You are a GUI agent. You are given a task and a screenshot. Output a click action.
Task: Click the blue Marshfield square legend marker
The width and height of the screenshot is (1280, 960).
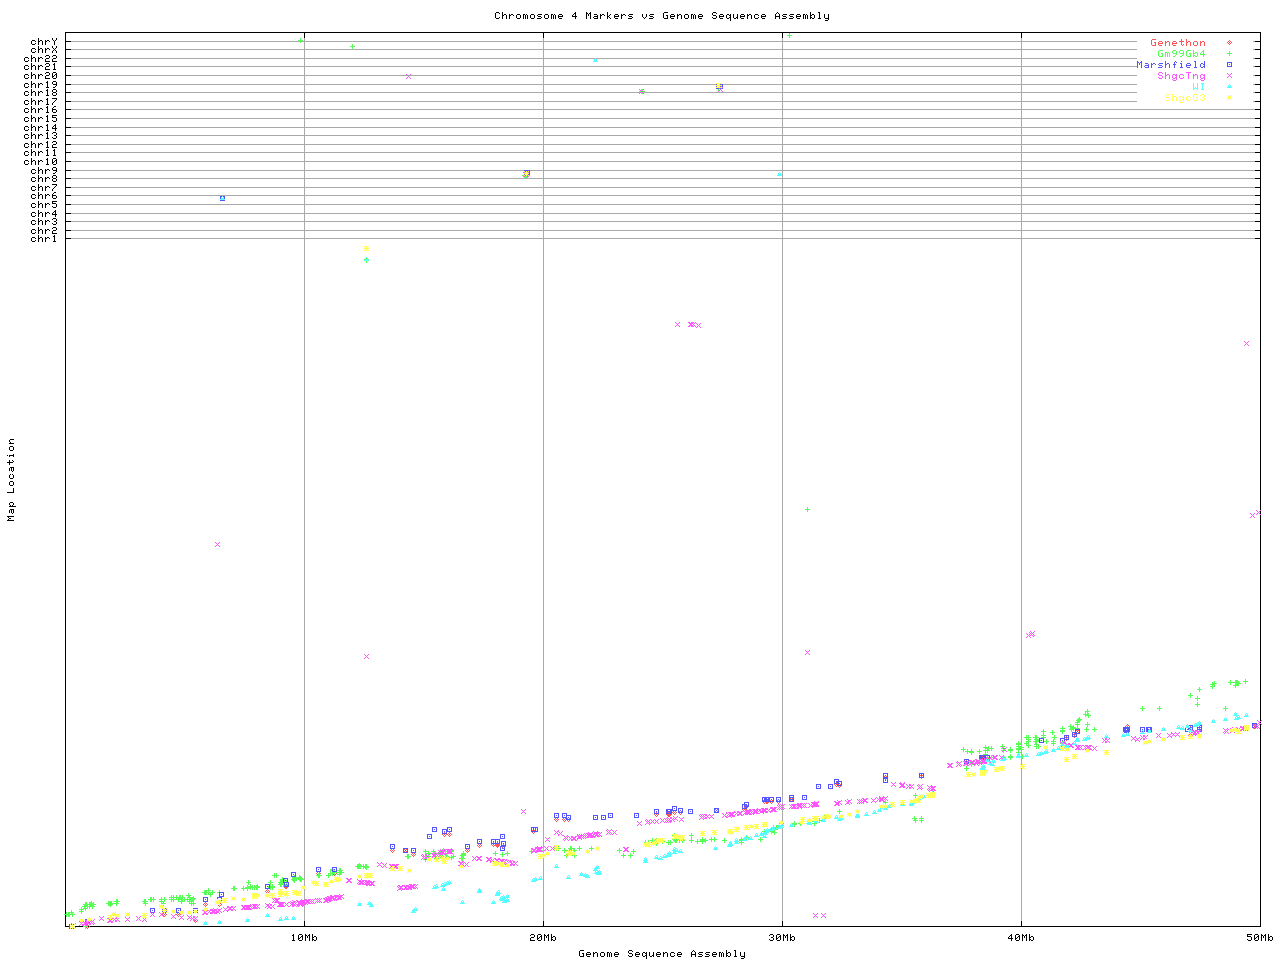click(1229, 65)
